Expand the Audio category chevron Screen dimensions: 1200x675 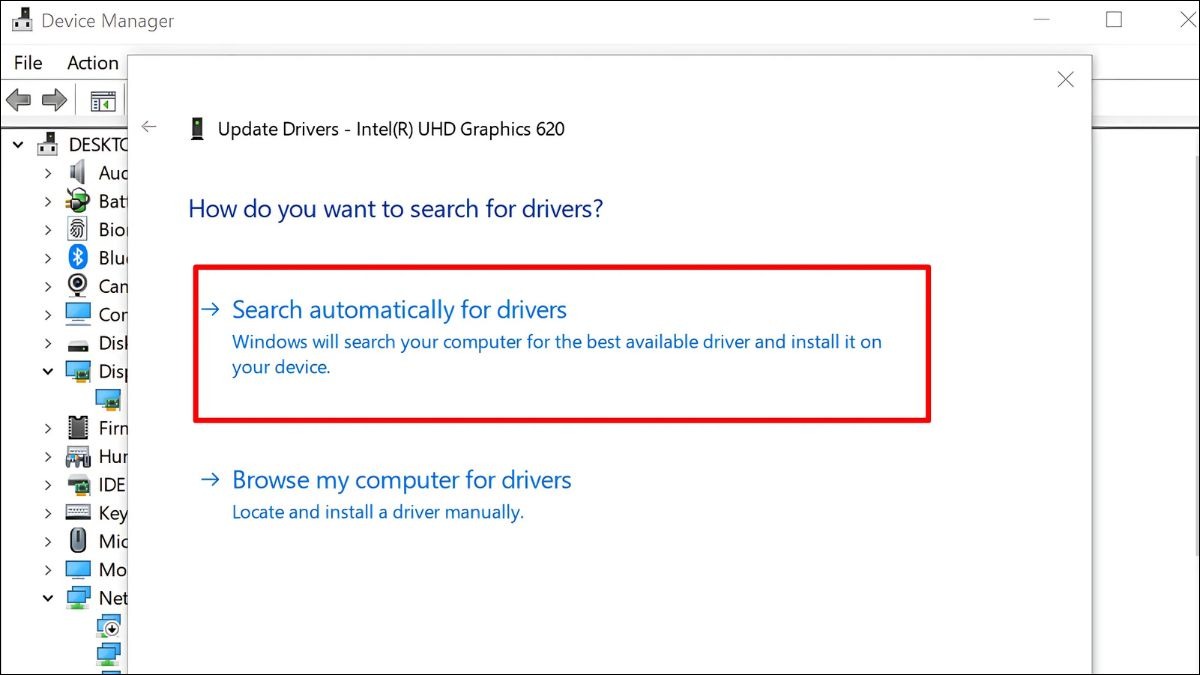[48, 173]
